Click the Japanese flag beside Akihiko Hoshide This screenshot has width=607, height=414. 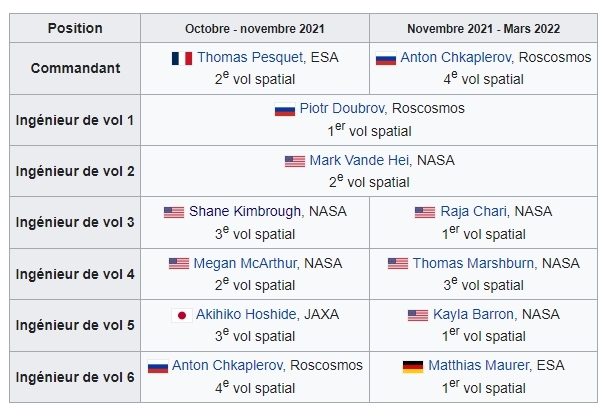[182, 315]
